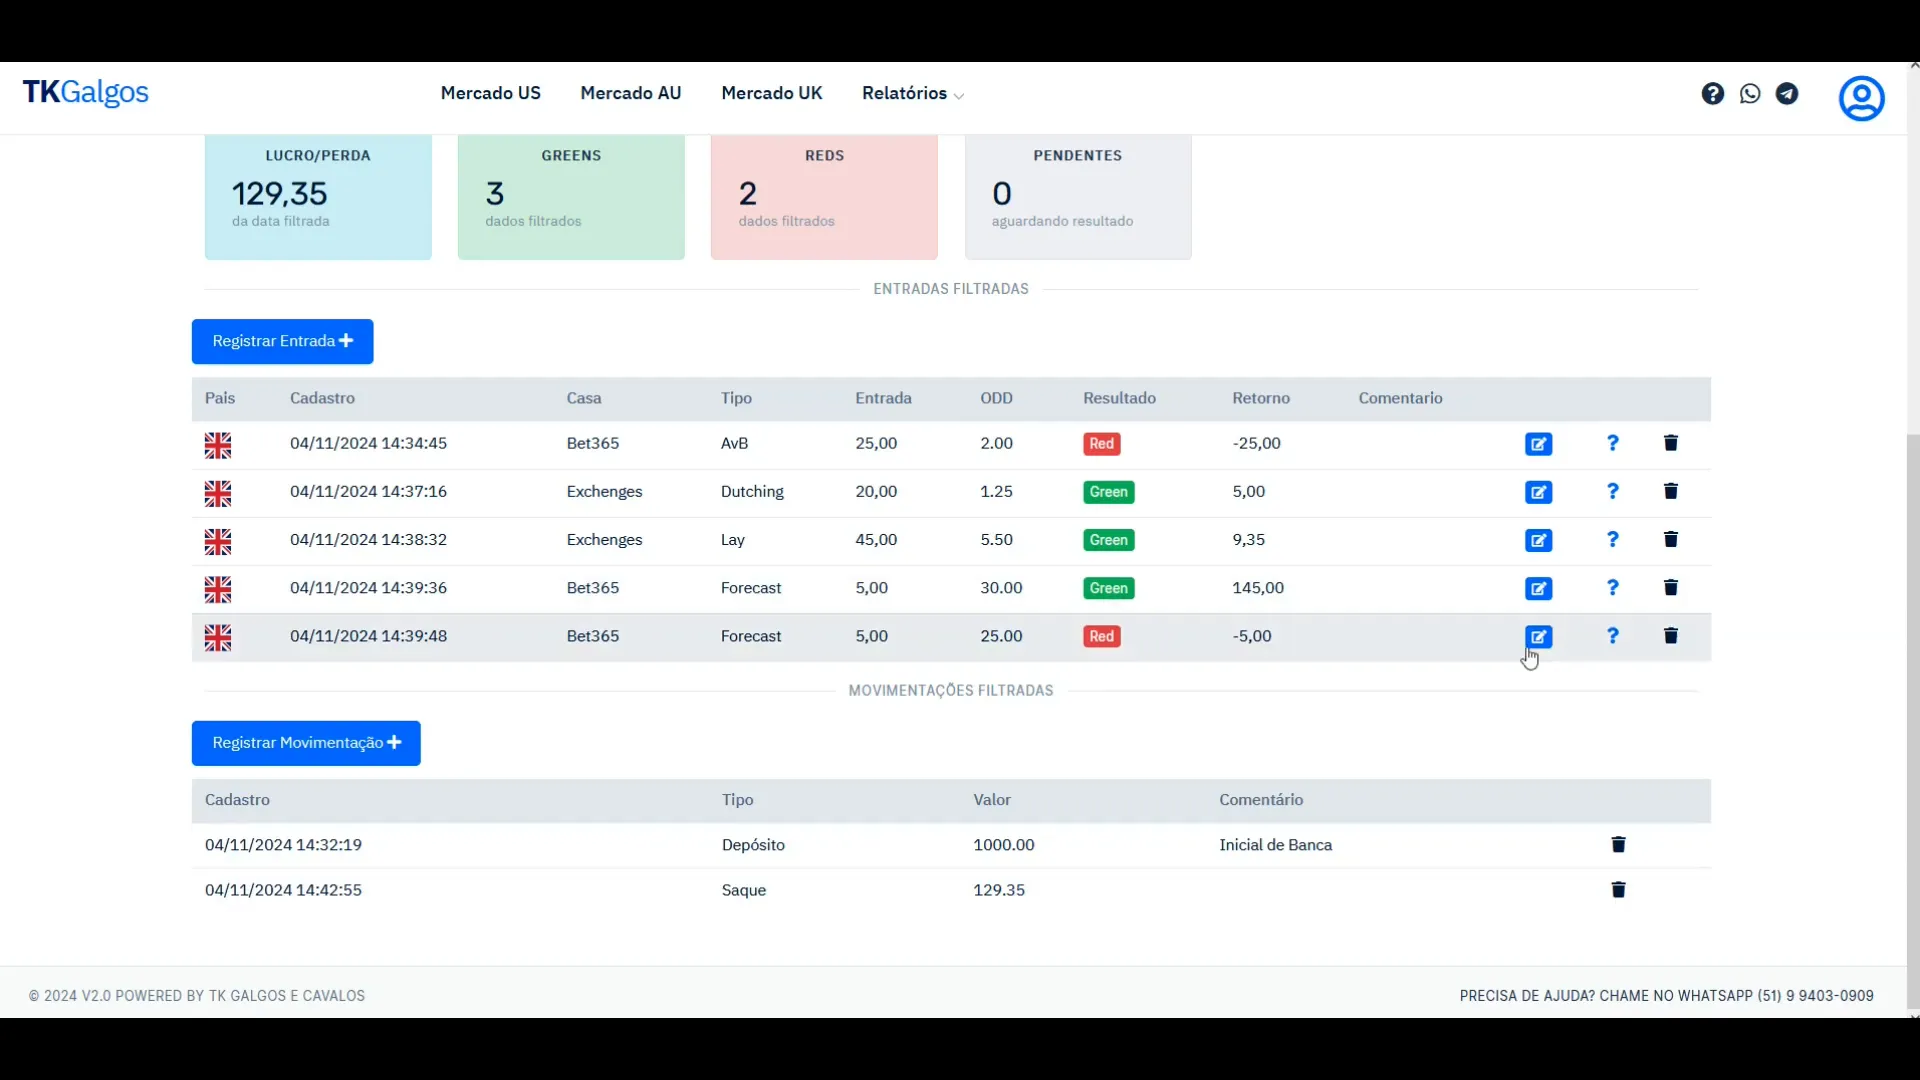Screen dimensions: 1920x1080
Task: Click Registrar Entrada button
Action: click(x=282, y=341)
